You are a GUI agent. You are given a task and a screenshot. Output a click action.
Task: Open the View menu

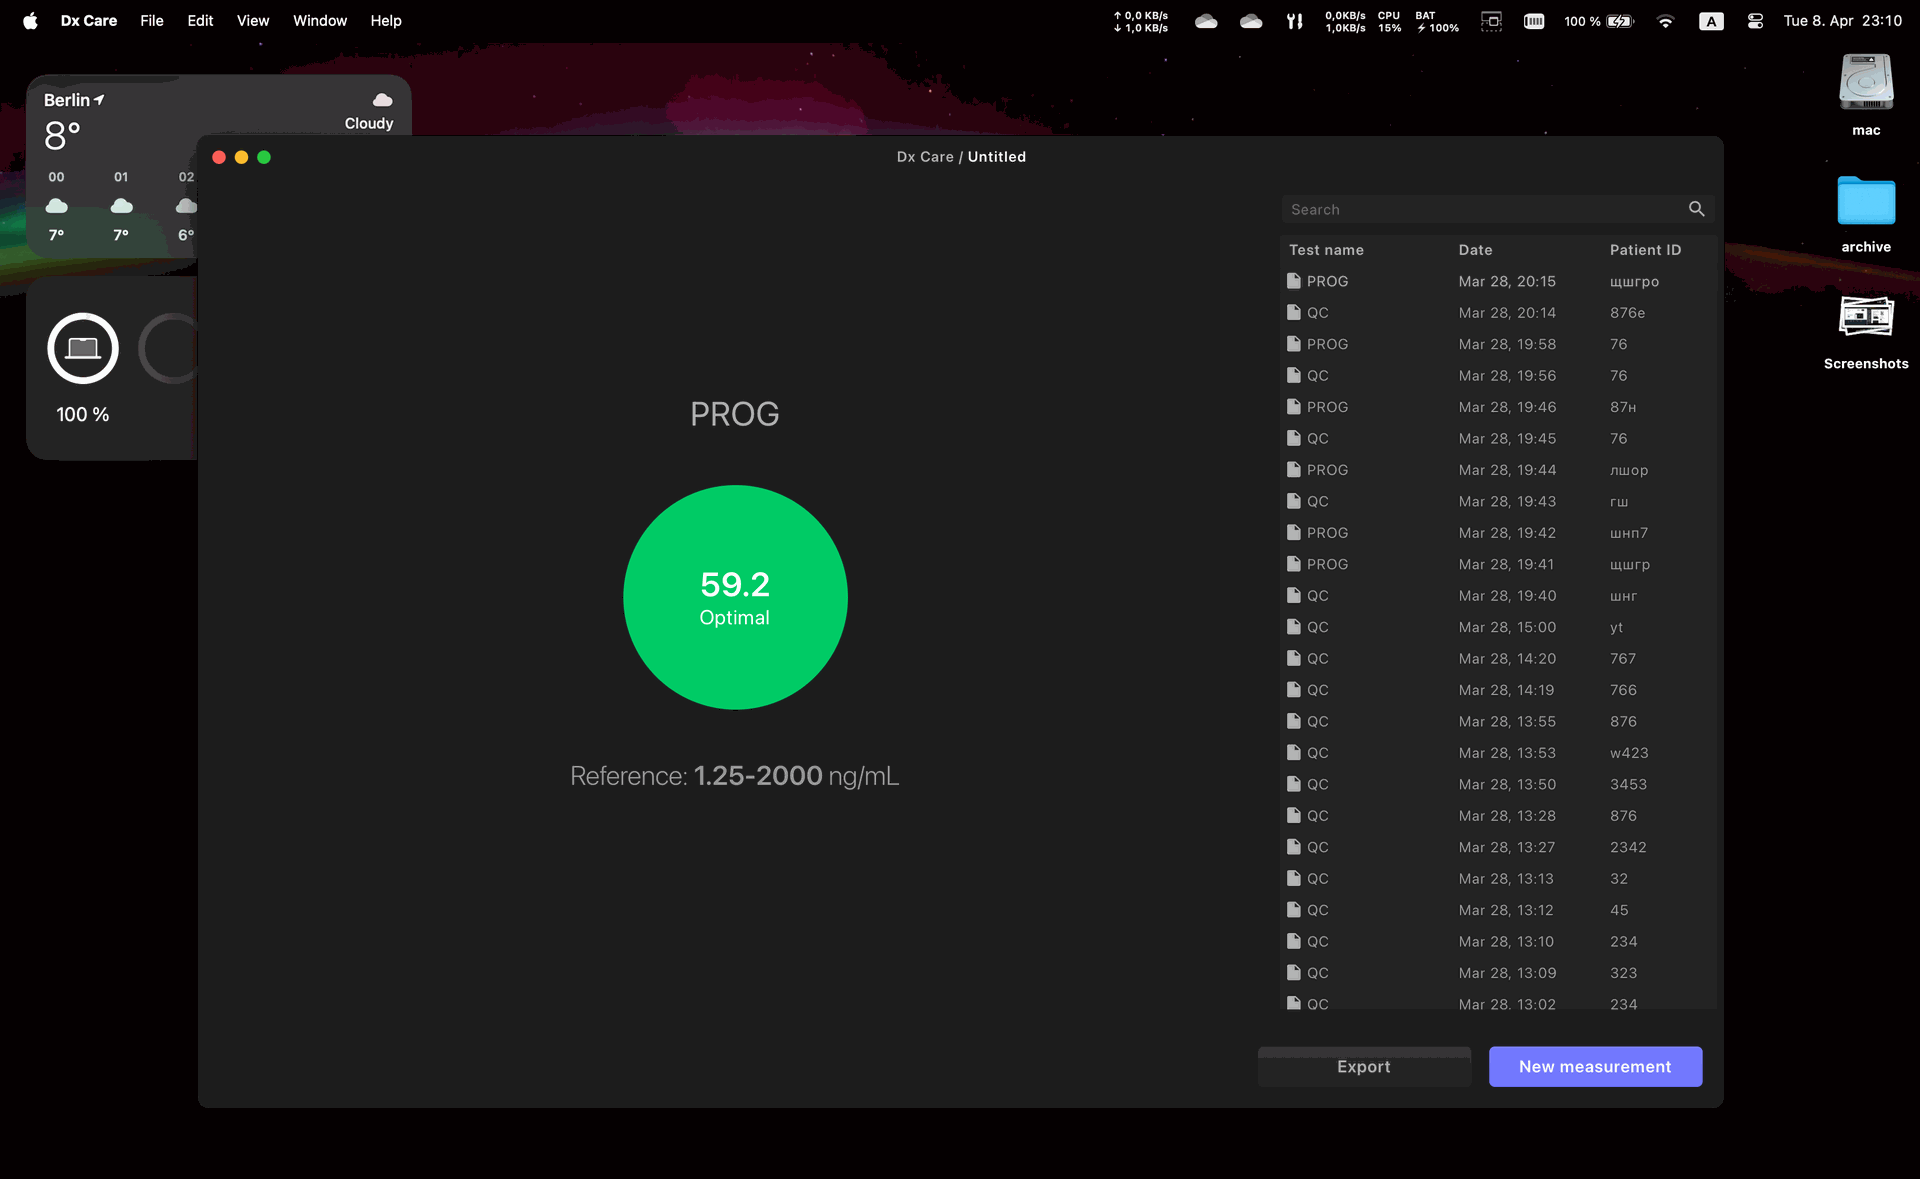pyautogui.click(x=252, y=21)
